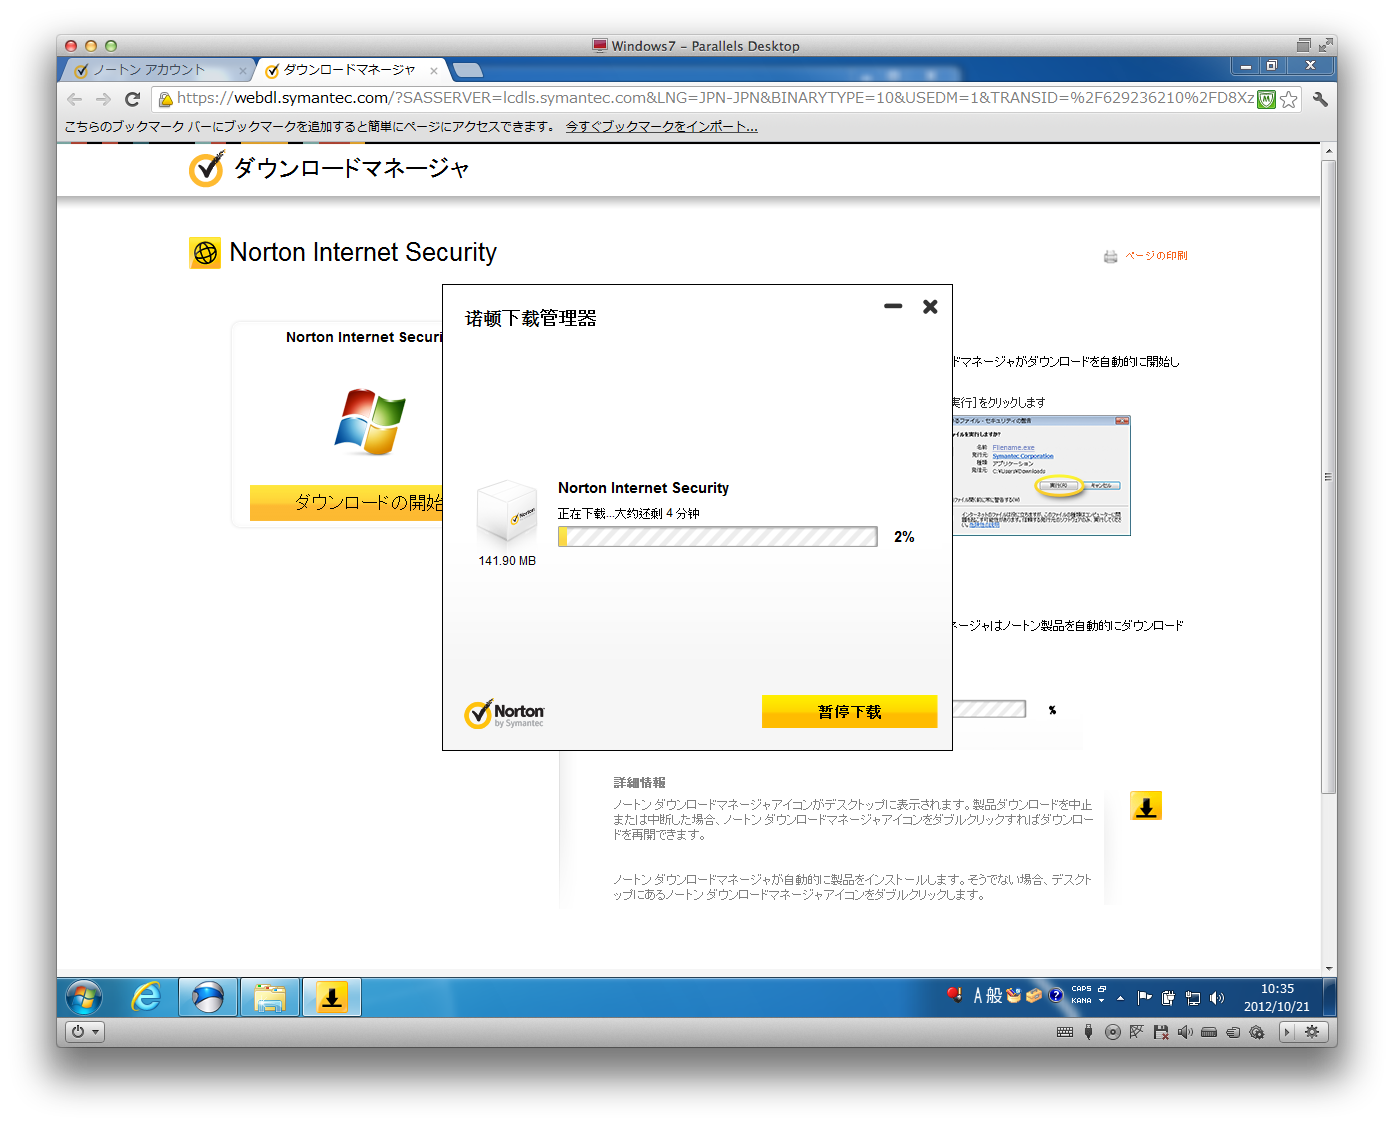Open the Action Center flag icon
1394x1126 pixels.
point(1145,998)
